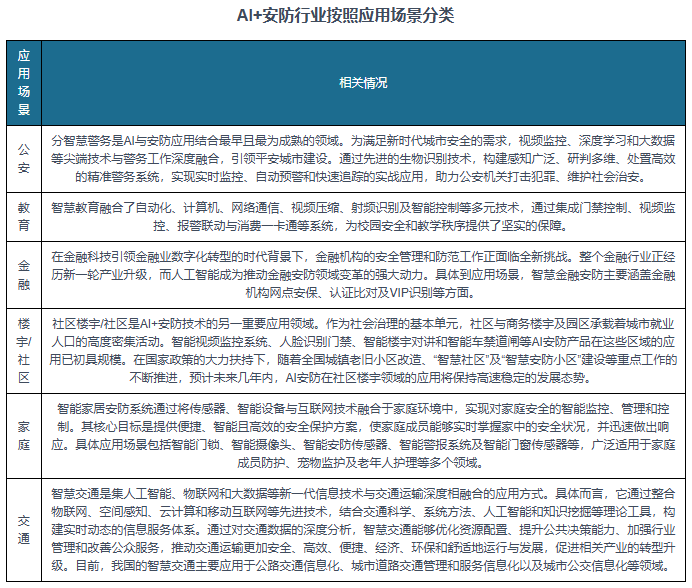Click the 家庭 description about 智能家居安防系统
Viewport: 692px width, 588px height.
[363, 435]
